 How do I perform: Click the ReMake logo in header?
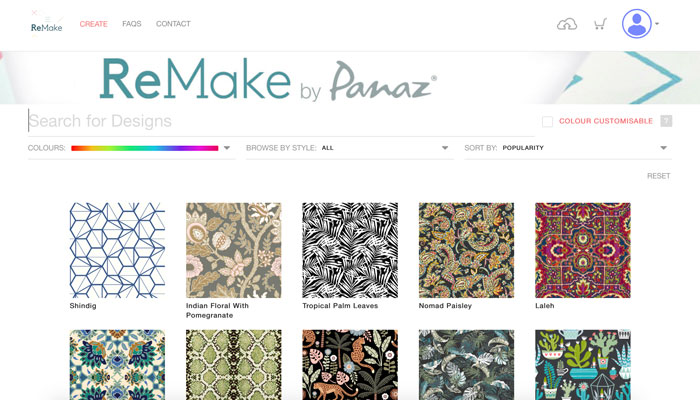(x=46, y=24)
